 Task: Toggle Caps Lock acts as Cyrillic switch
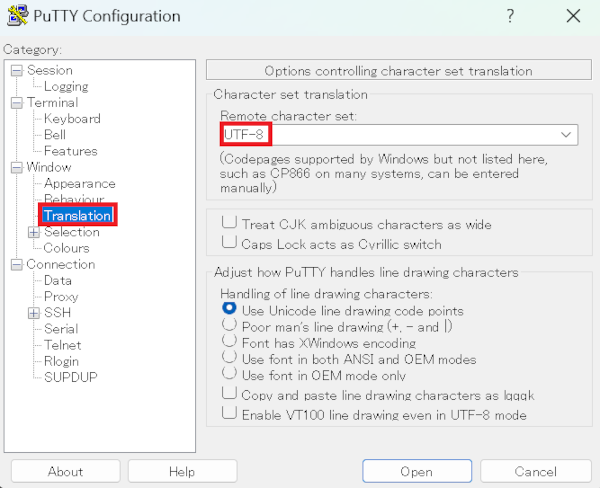230,243
